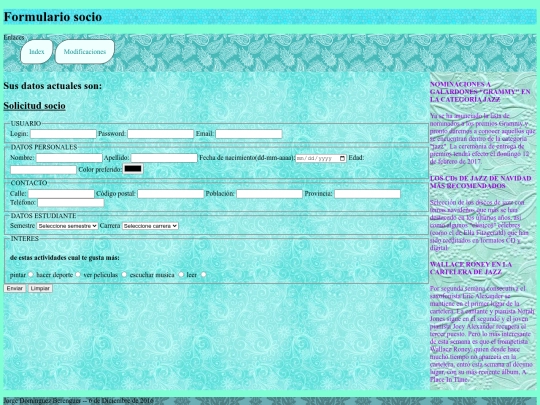Image resolution: width=540 pixels, height=405 pixels.
Task: Click the Jorge Domínguez Berenguer footer text
Action: coord(78,401)
